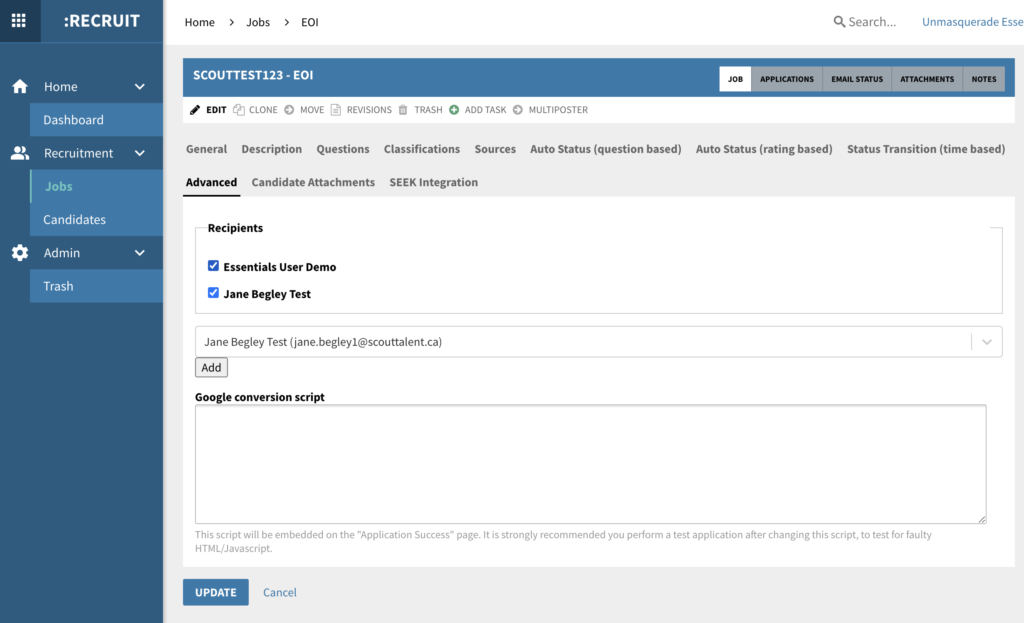
Task: Open the apps grid menu icon
Action: [19, 21]
